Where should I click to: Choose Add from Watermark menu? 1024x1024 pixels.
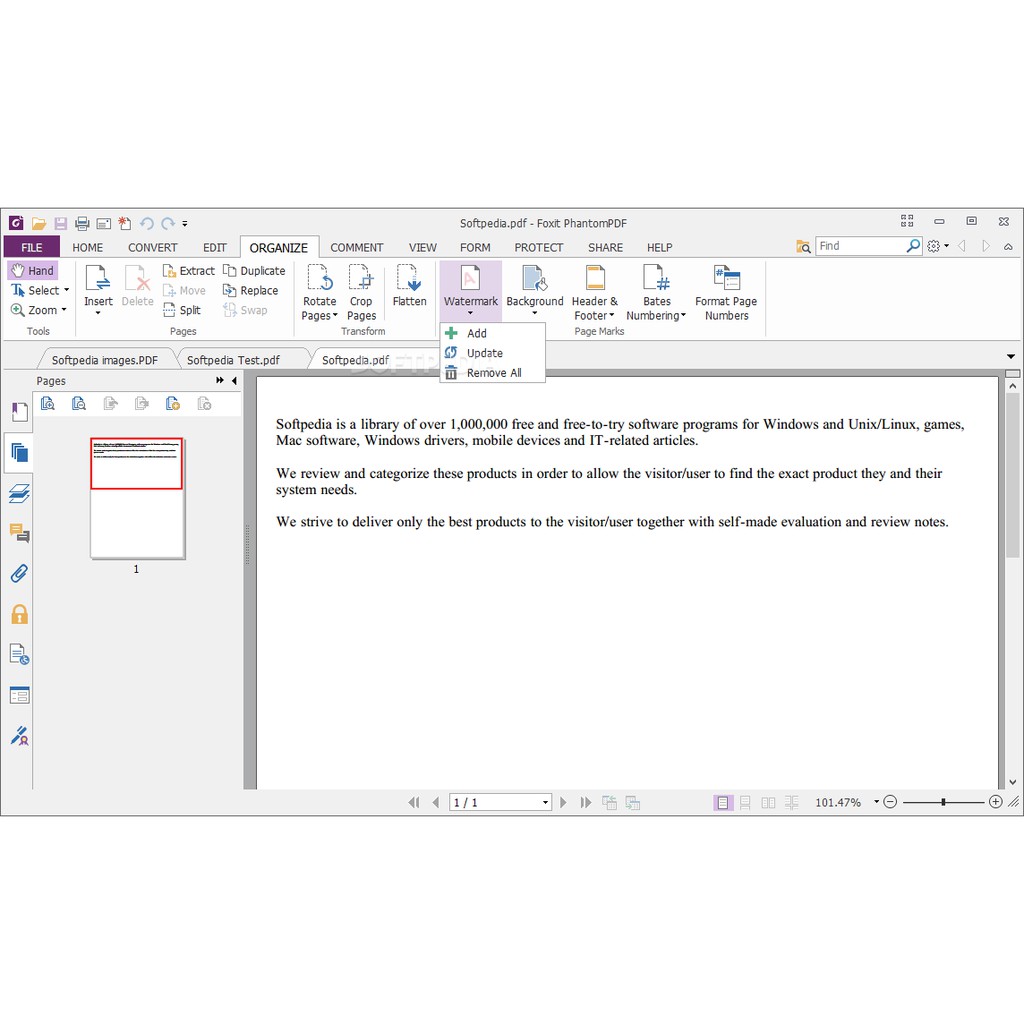tap(492, 333)
